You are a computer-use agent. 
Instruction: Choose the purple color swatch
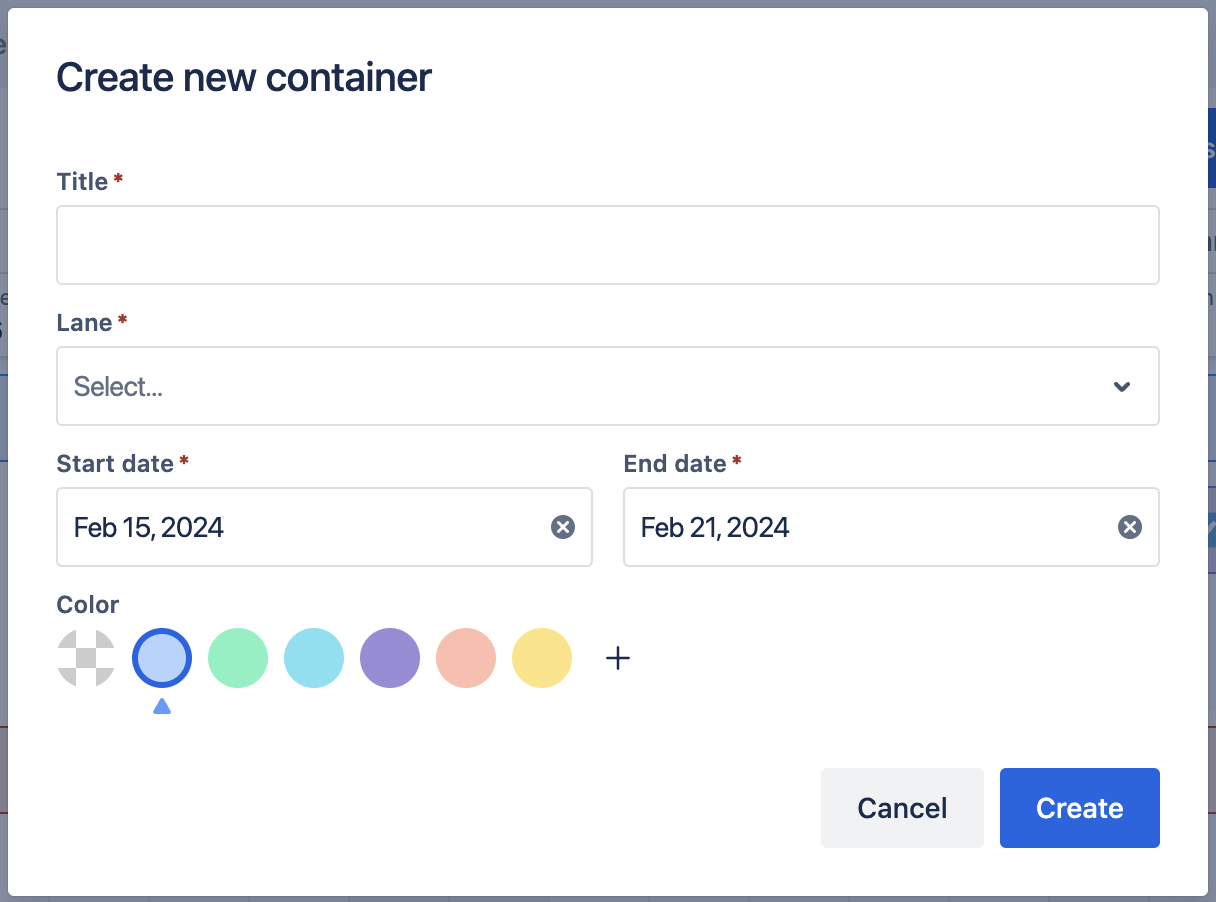point(390,658)
